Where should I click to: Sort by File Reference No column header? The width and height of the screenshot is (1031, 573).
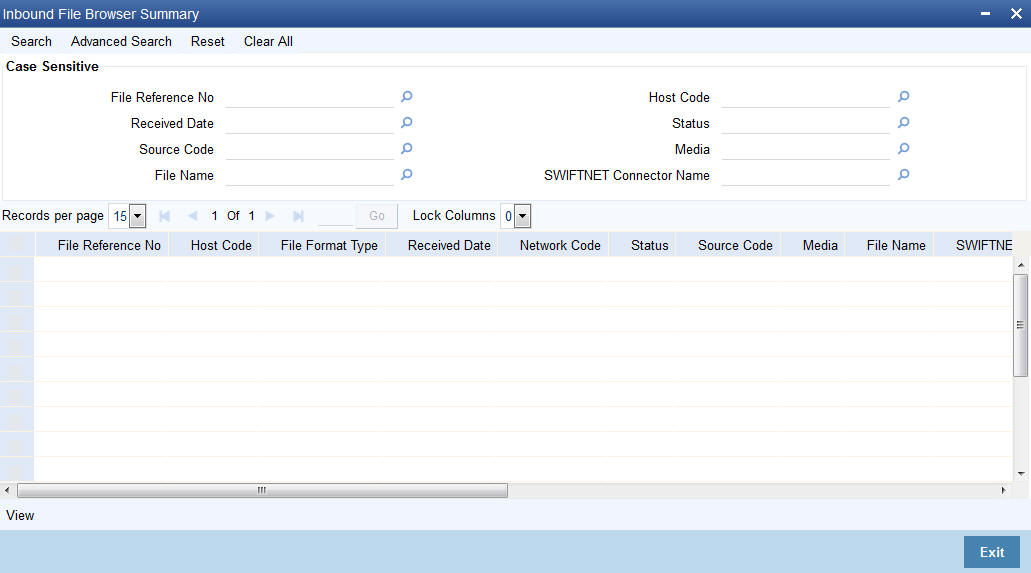(x=109, y=245)
